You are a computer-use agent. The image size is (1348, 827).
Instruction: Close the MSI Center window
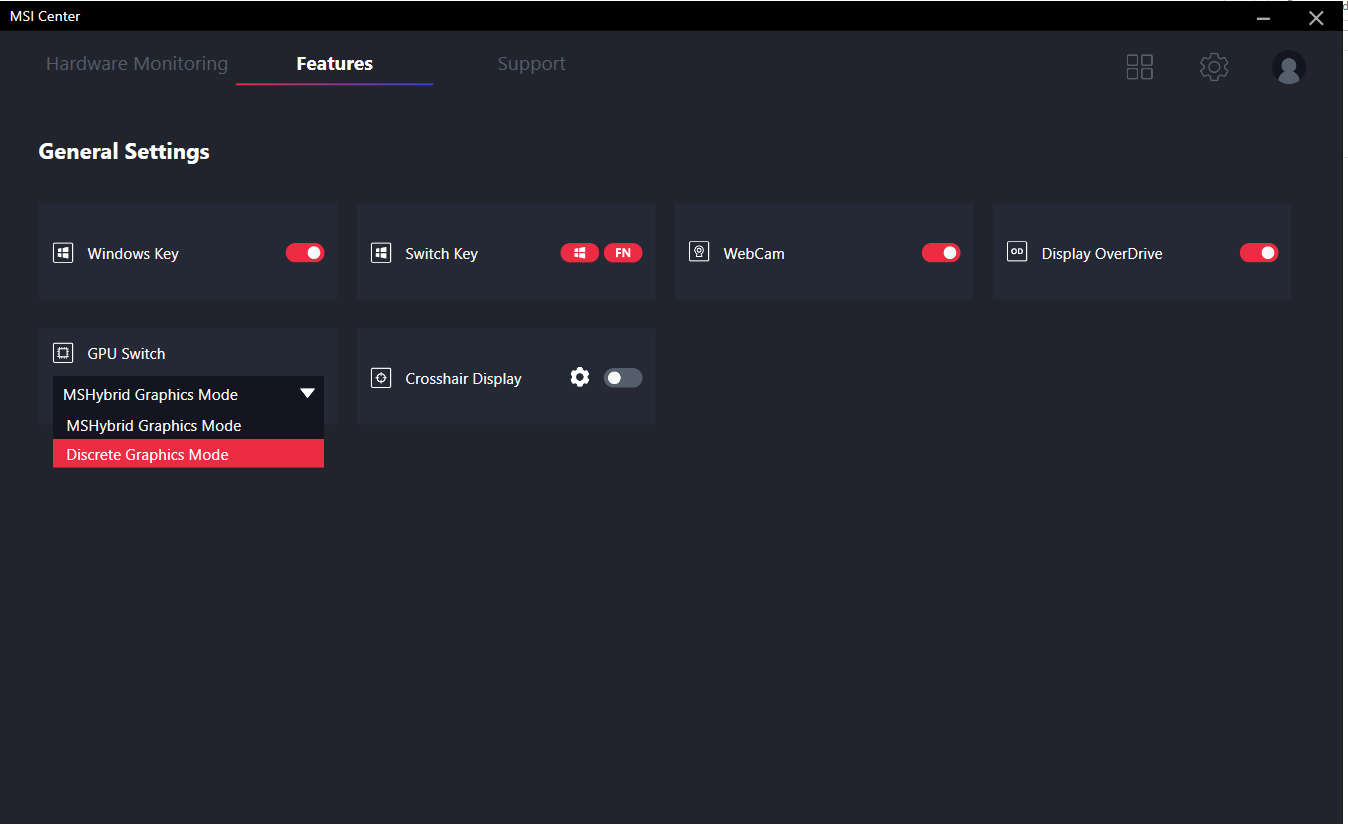1316,18
